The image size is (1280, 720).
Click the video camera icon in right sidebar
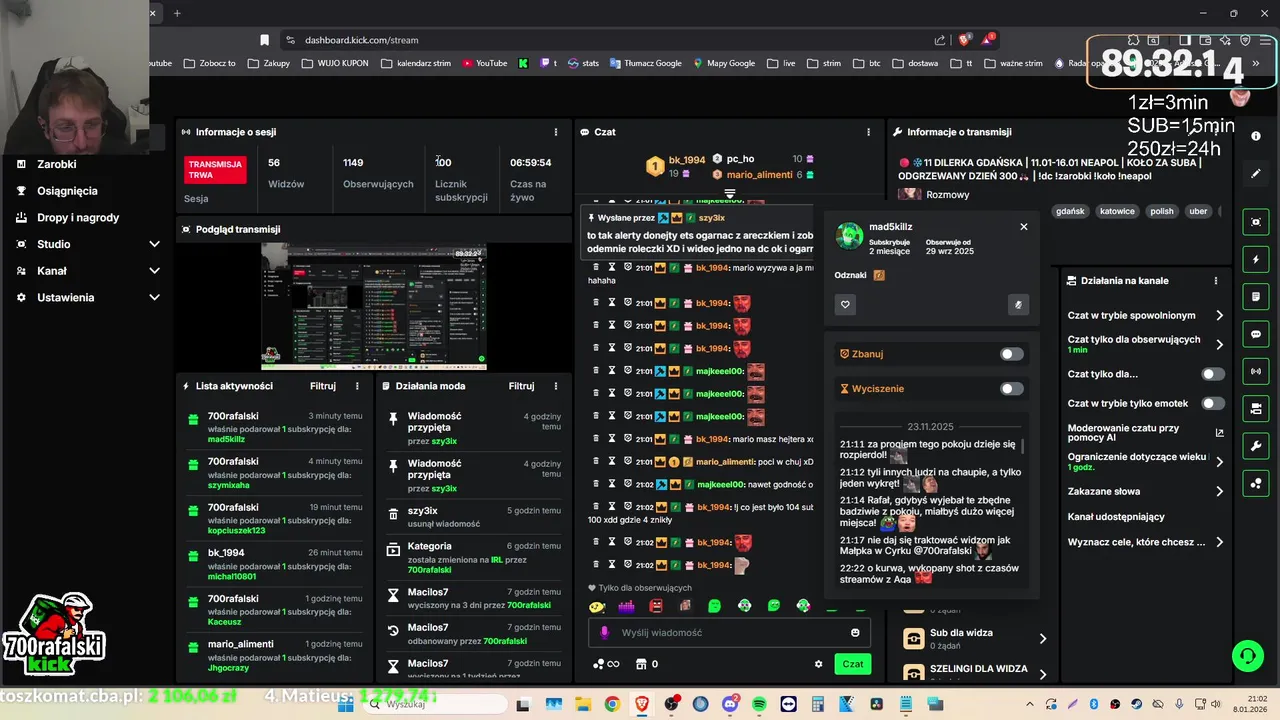tap(1256, 408)
